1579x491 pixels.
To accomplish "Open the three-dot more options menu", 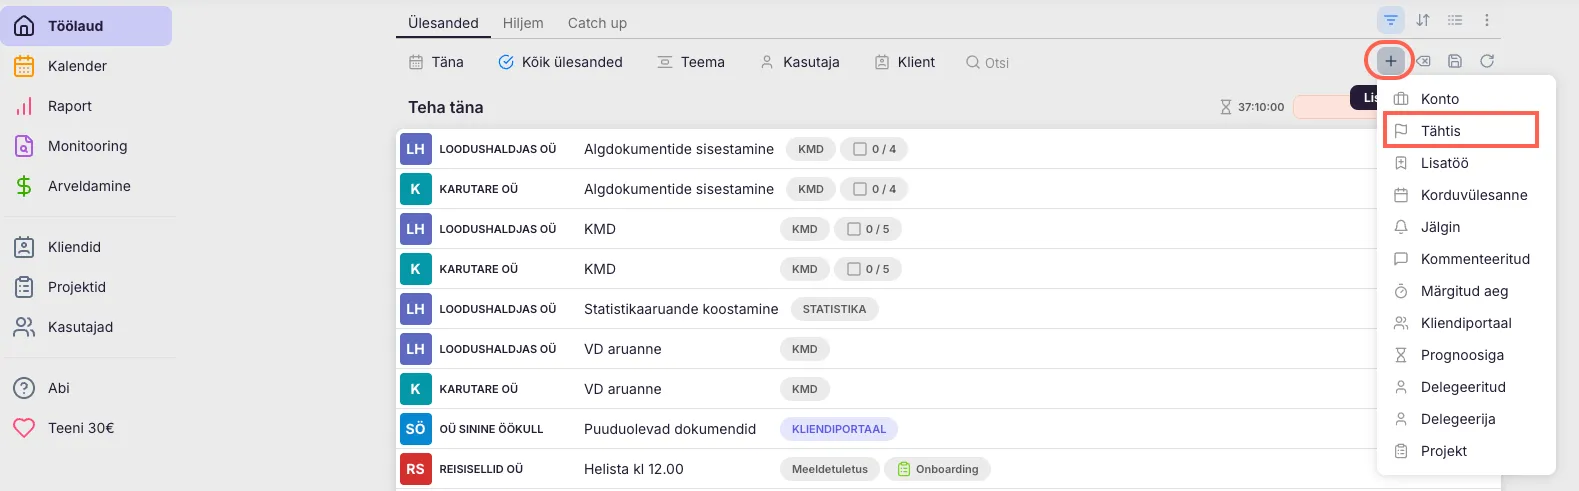I will [x=1487, y=20].
